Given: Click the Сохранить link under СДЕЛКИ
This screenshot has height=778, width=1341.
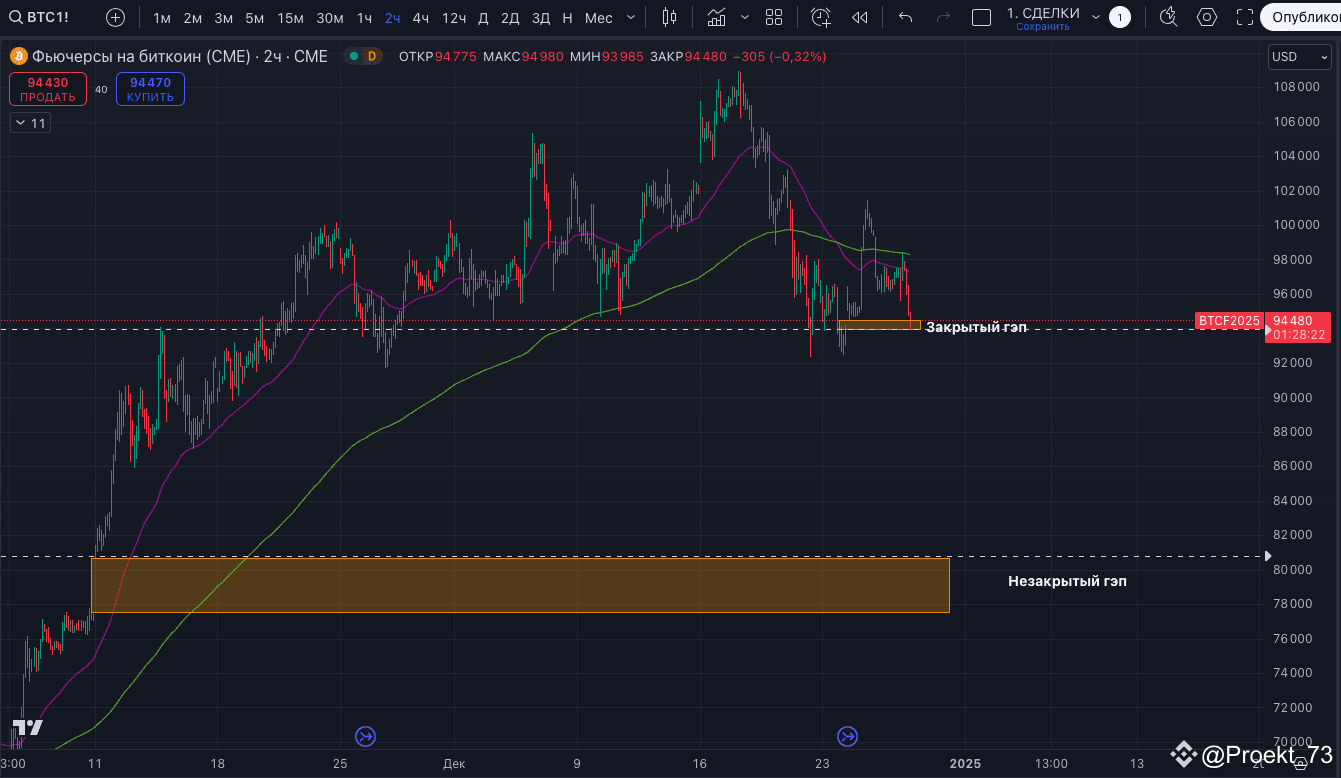Looking at the screenshot, I should 1042,25.
